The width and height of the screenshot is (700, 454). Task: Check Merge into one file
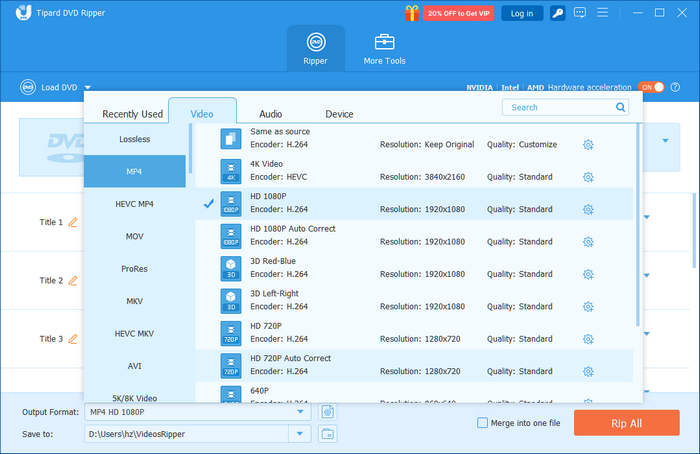(482, 423)
